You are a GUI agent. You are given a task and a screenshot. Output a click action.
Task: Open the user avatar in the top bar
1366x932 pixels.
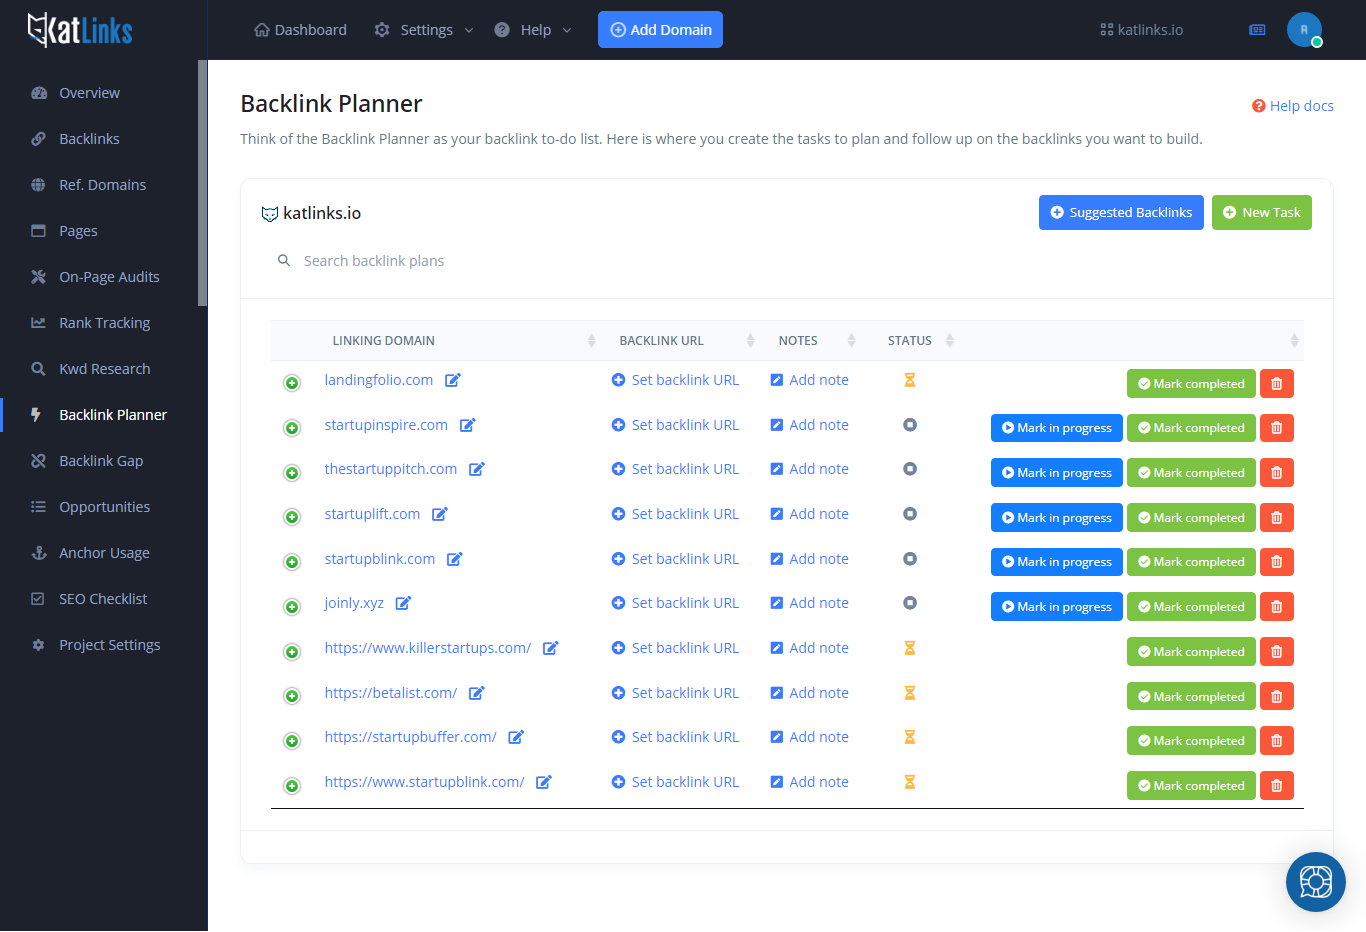(1304, 30)
